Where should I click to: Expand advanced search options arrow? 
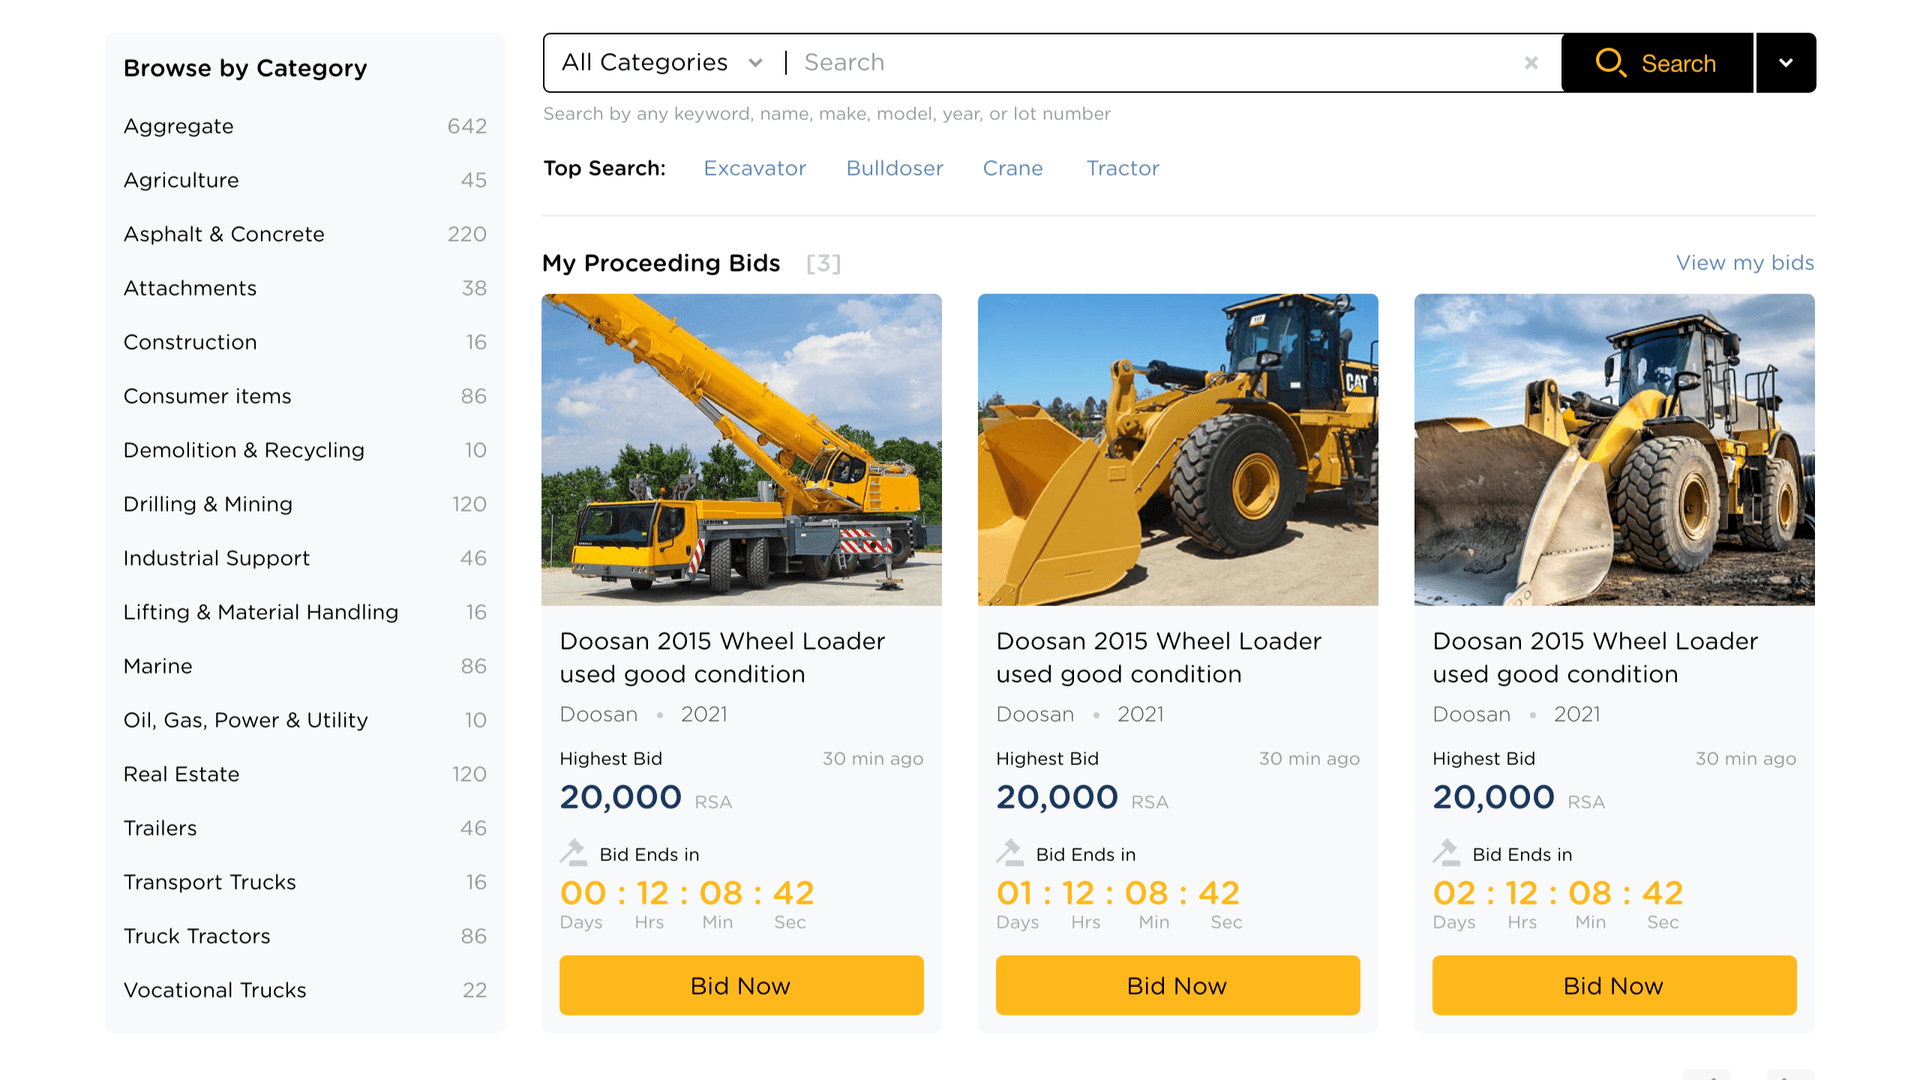pyautogui.click(x=1786, y=63)
